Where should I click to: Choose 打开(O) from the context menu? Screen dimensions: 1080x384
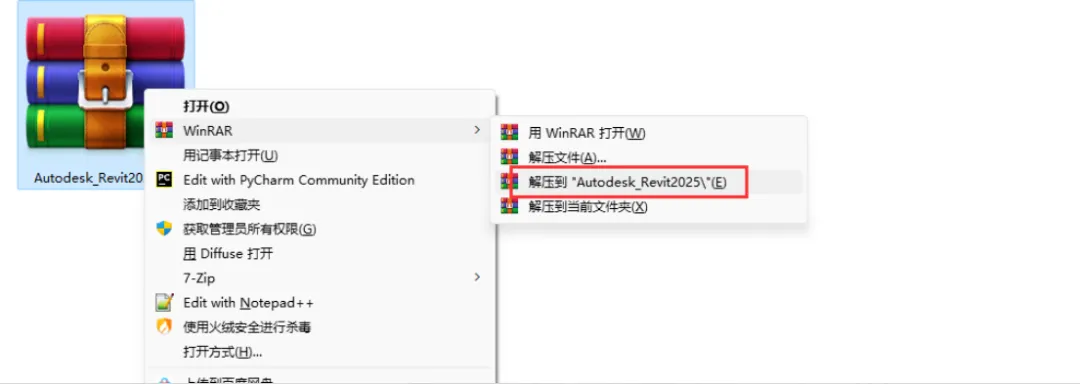point(321,106)
